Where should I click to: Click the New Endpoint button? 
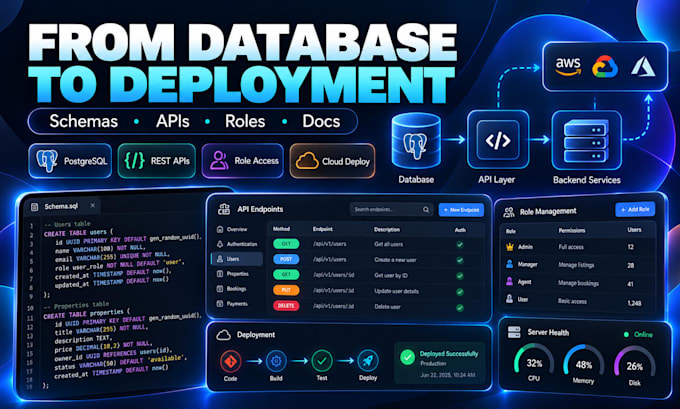click(x=461, y=210)
